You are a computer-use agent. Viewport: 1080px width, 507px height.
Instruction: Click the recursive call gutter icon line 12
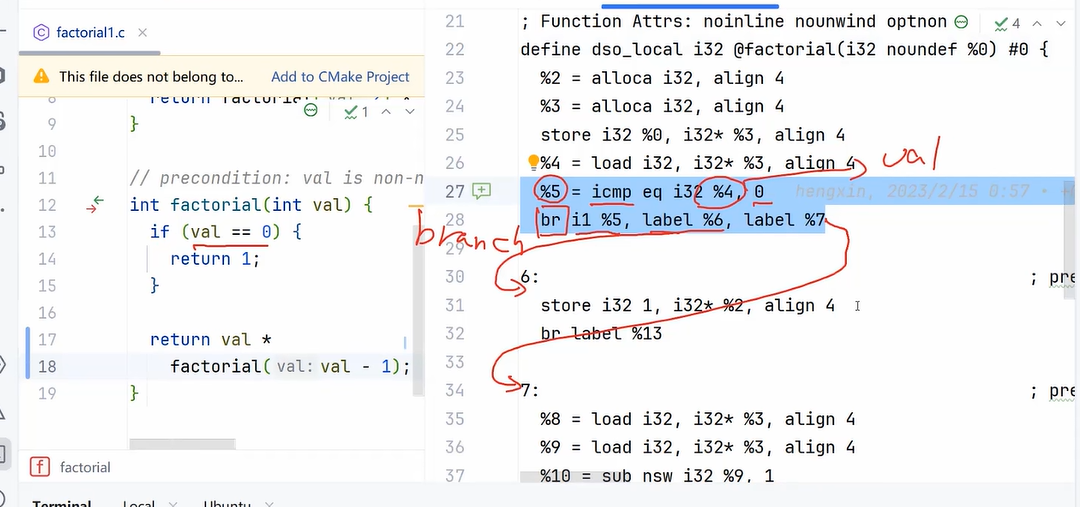(x=96, y=205)
